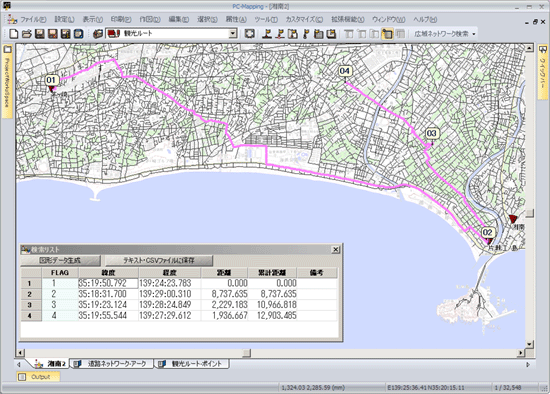Click the last icon in the flag tools group
This screenshot has height=394, width=550.
click(331, 34)
